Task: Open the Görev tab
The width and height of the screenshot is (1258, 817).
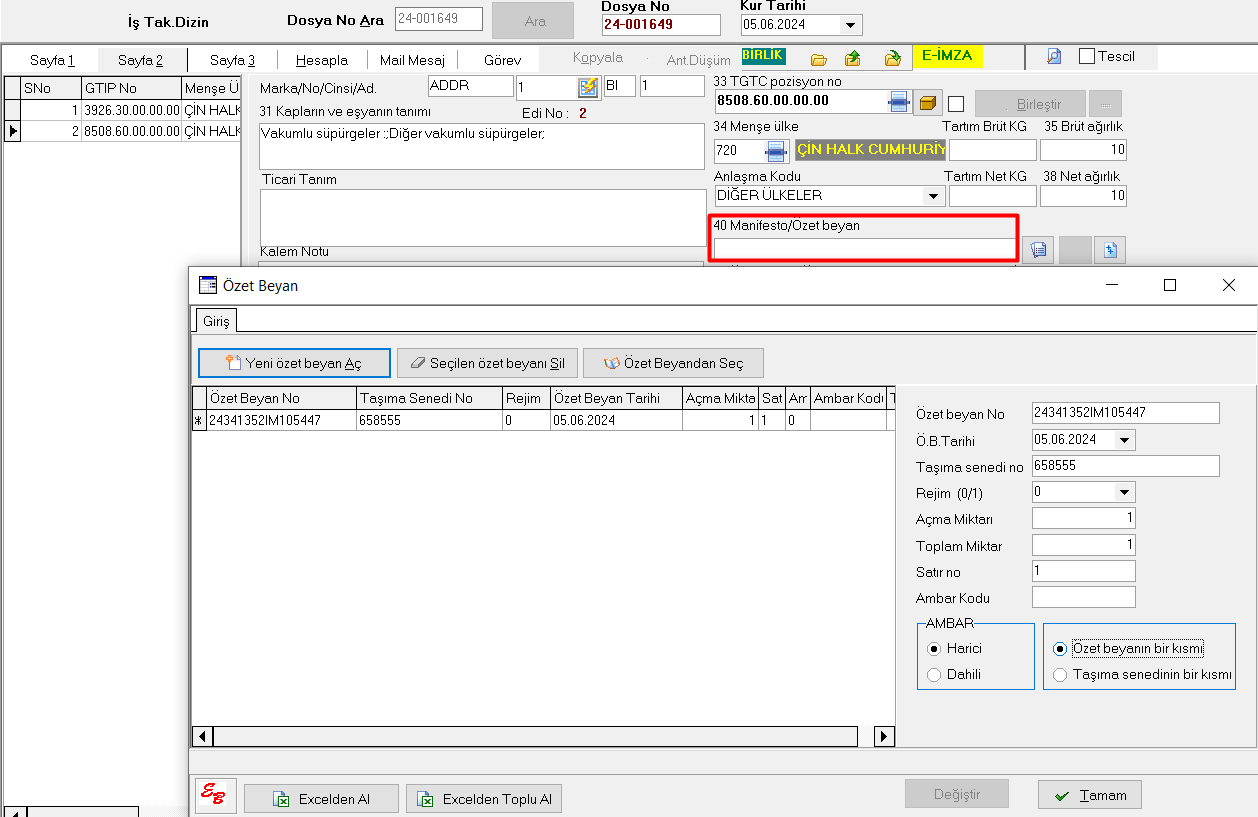Action: click(502, 60)
